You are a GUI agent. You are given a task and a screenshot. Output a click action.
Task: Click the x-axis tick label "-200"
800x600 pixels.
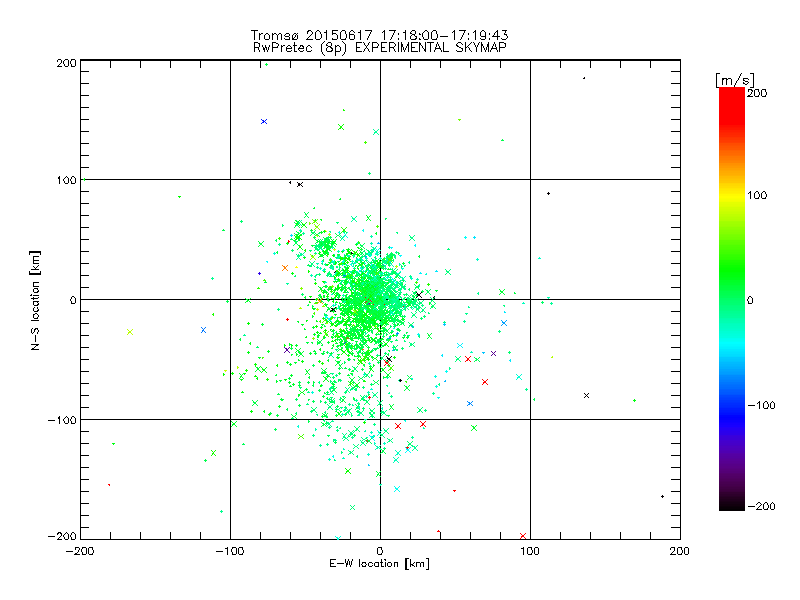[80, 552]
